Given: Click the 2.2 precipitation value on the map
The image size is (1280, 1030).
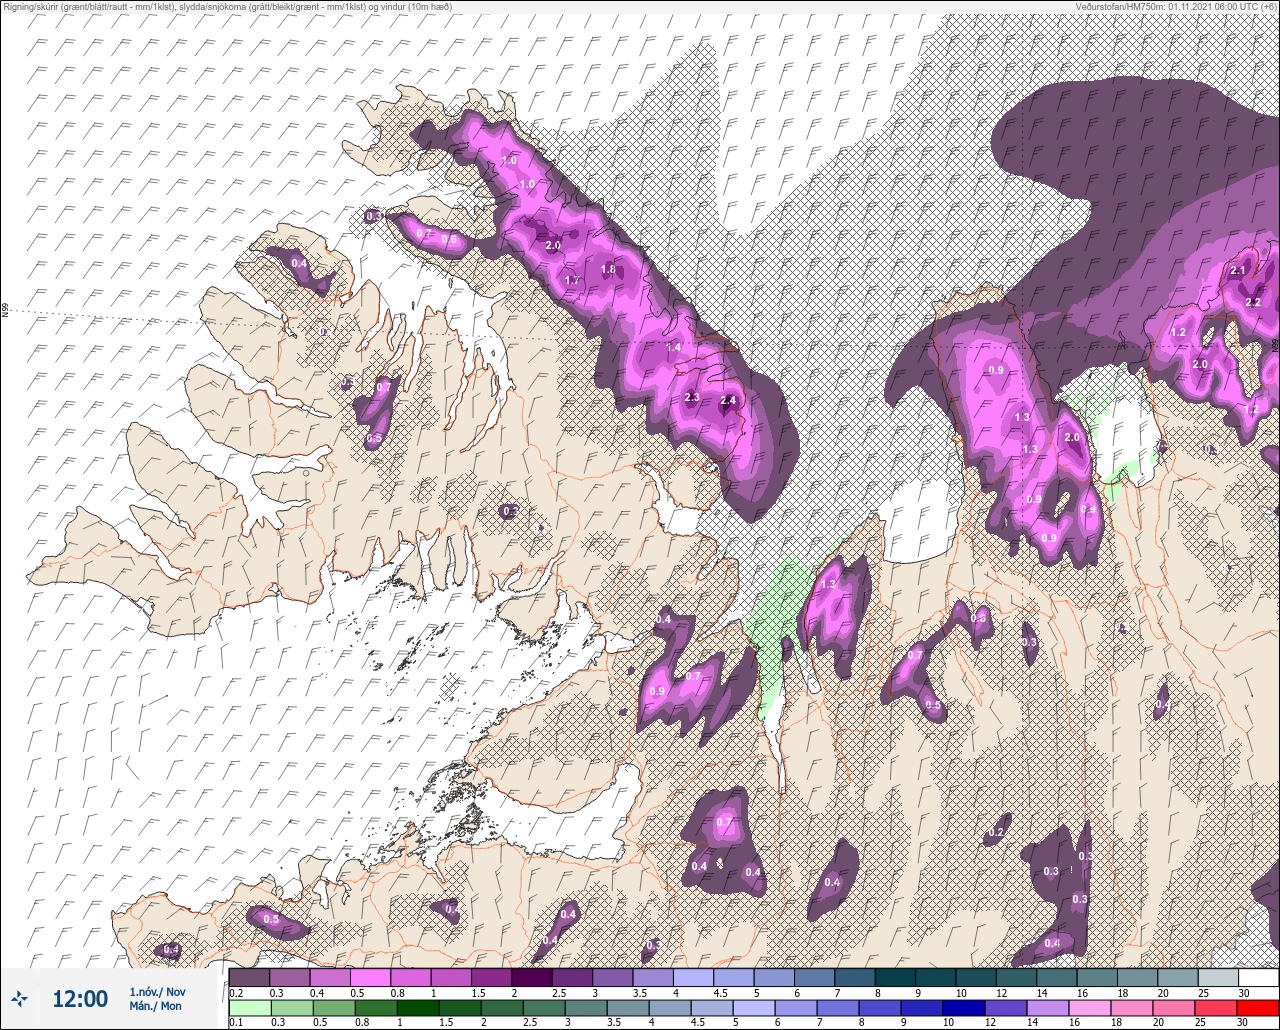Looking at the screenshot, I should pos(1254,303).
